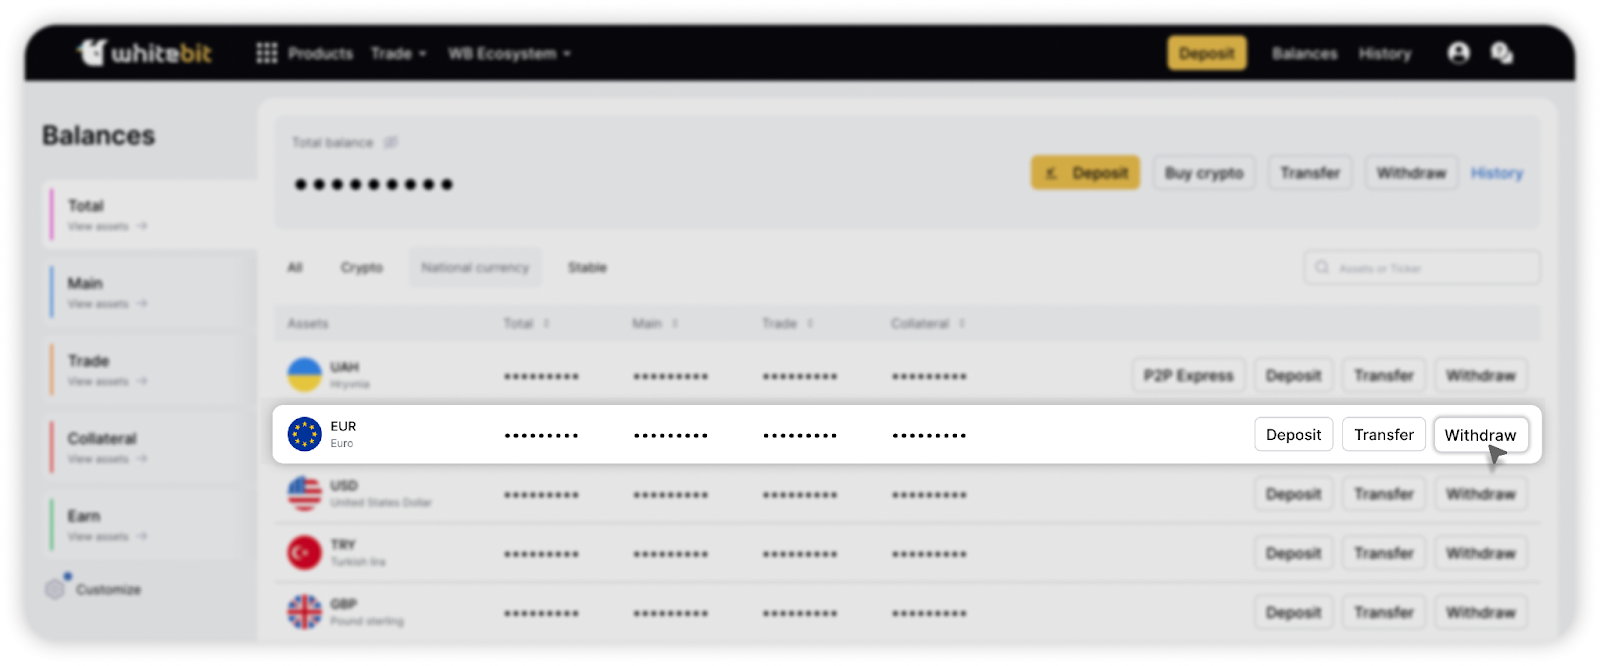Open the History link near Withdraw
The width and height of the screenshot is (1600, 666).
pos(1496,173)
